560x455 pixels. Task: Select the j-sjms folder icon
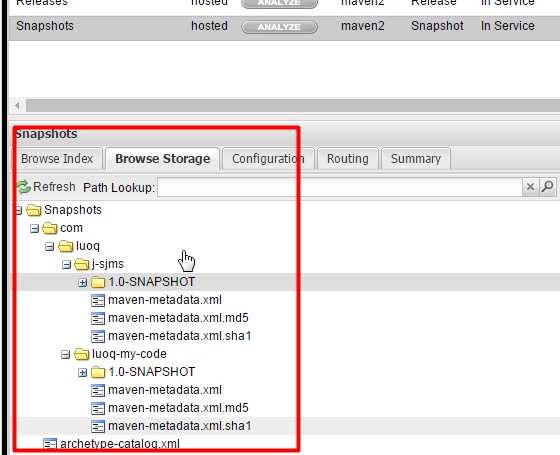82,264
